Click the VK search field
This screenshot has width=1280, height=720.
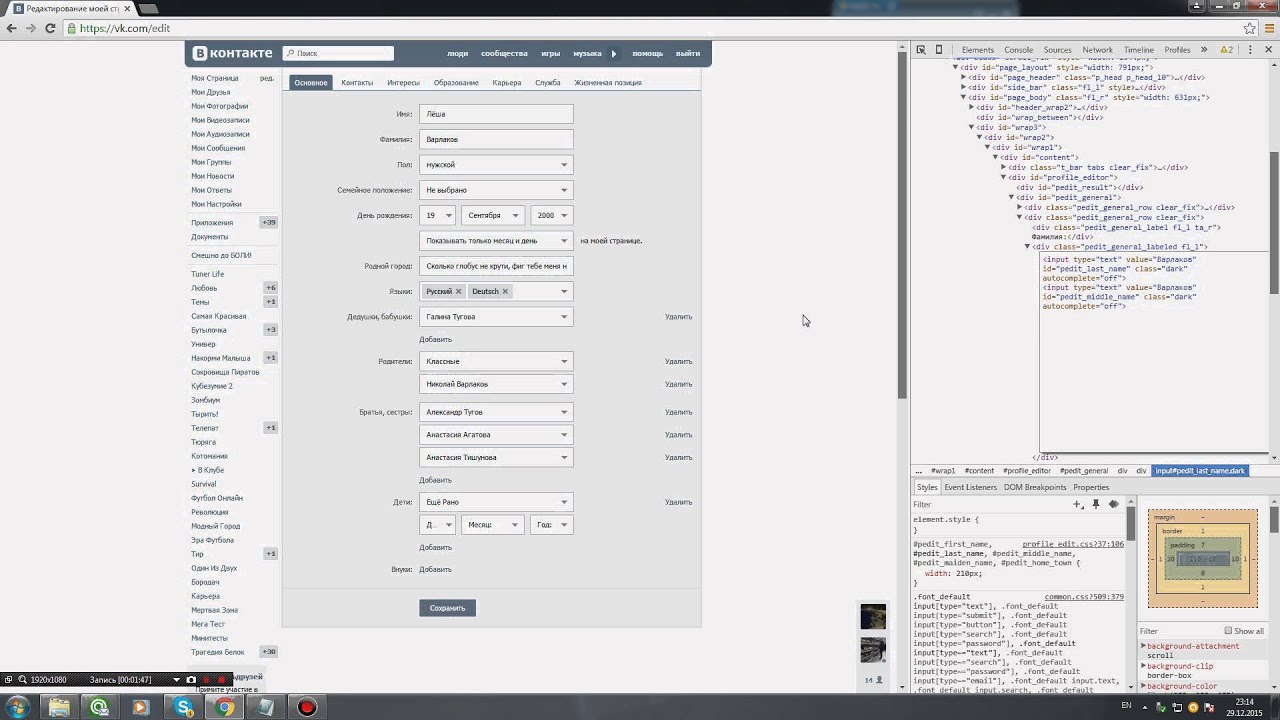[338, 53]
